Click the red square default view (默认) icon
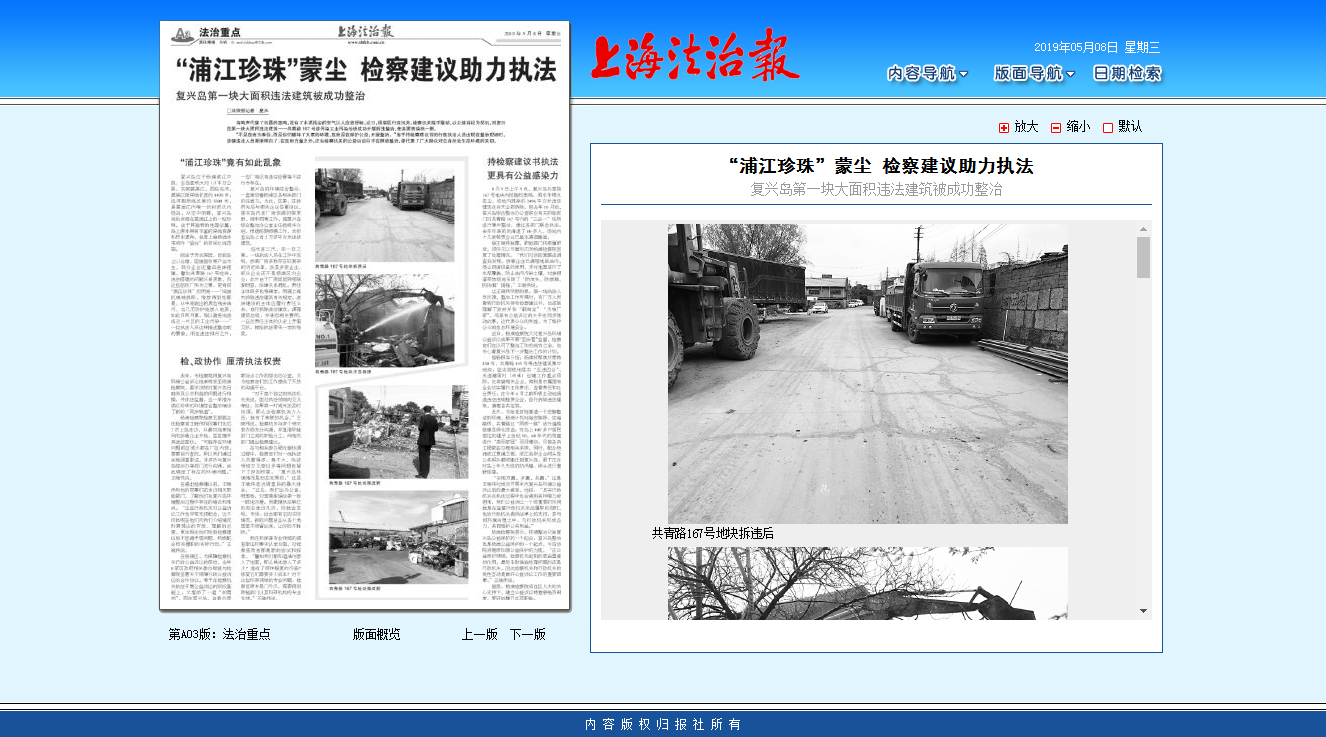 [x=1106, y=128]
